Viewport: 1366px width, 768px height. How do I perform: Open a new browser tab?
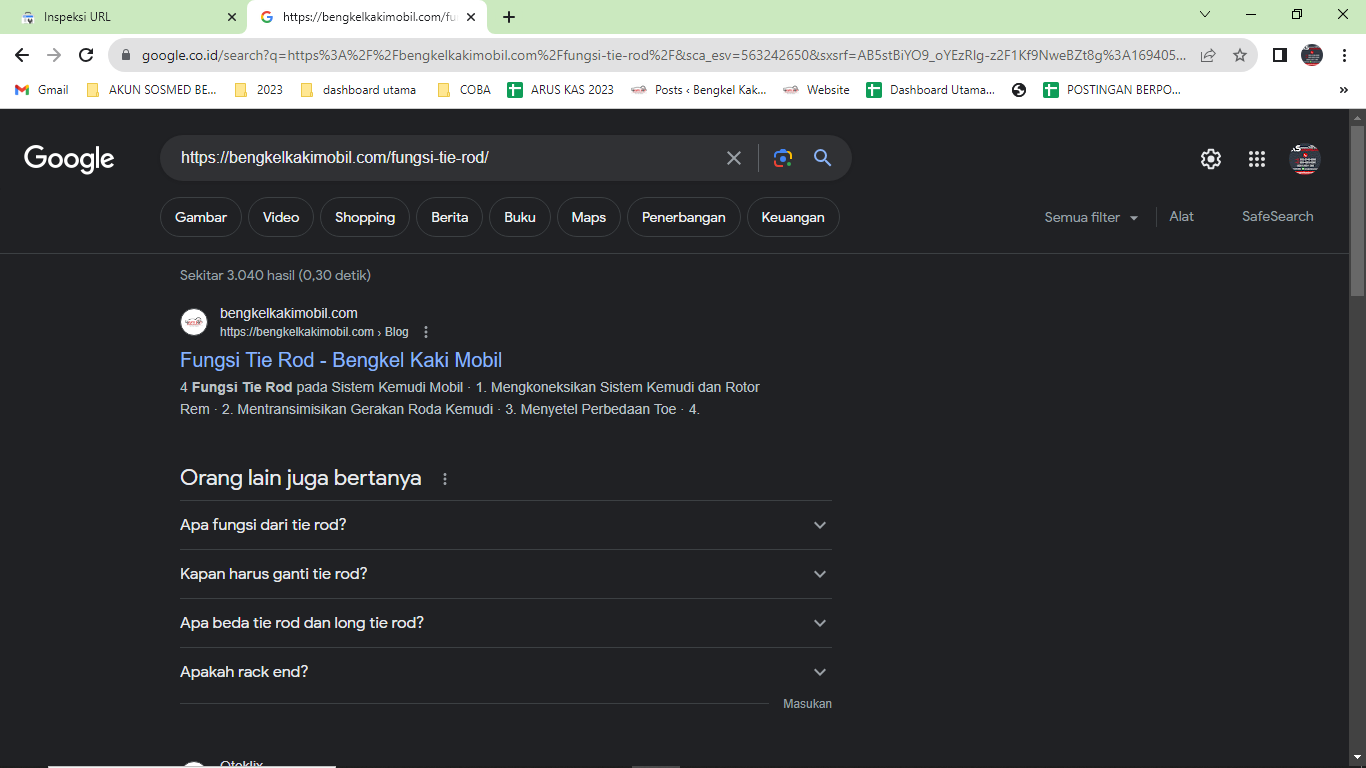(509, 17)
